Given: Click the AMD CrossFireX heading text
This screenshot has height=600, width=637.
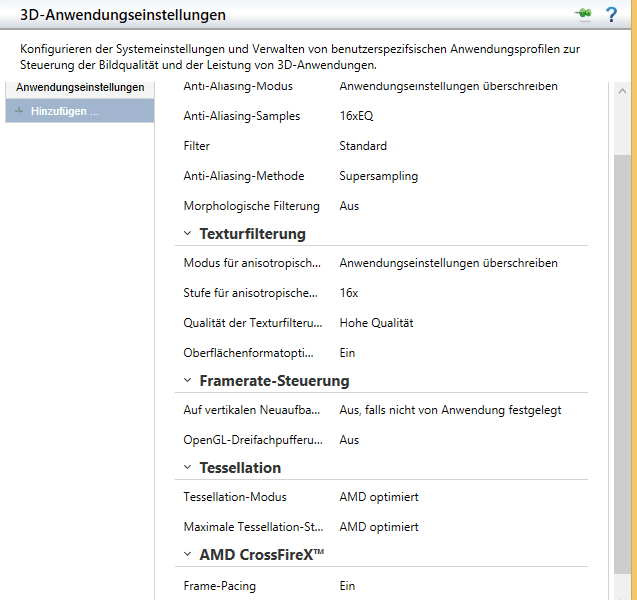Looking at the screenshot, I should [262, 555].
